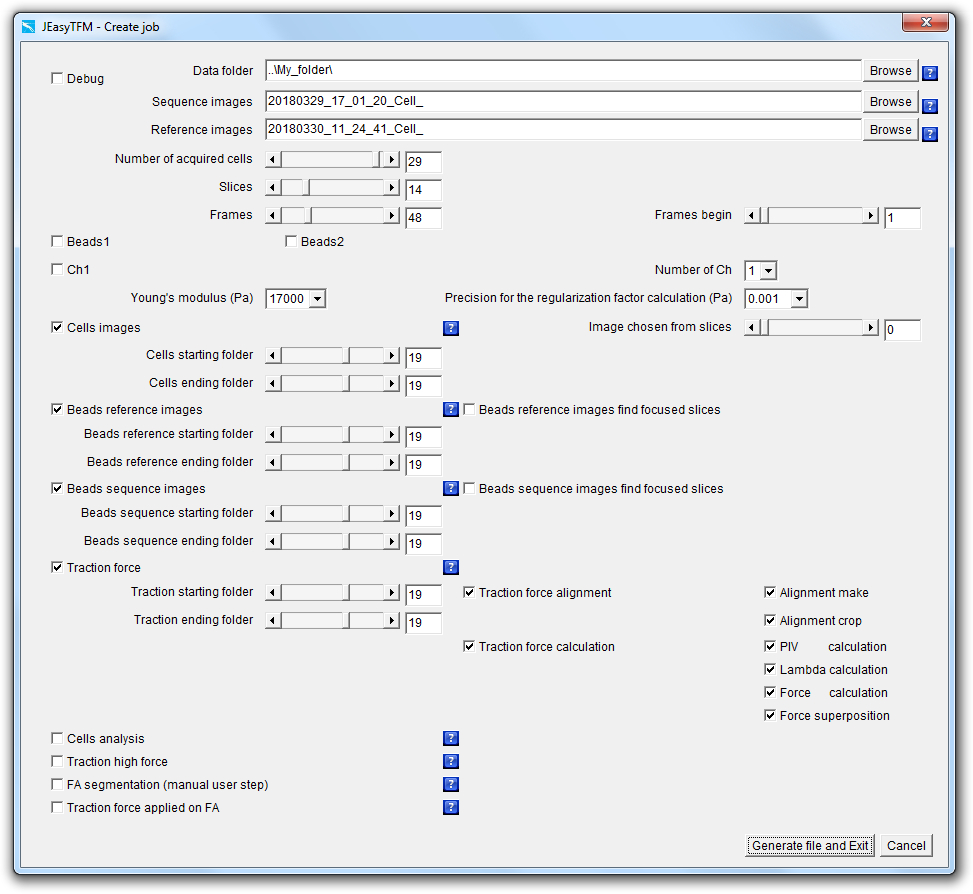Open help icon for Traction force
973x894 pixels.
pos(451,567)
